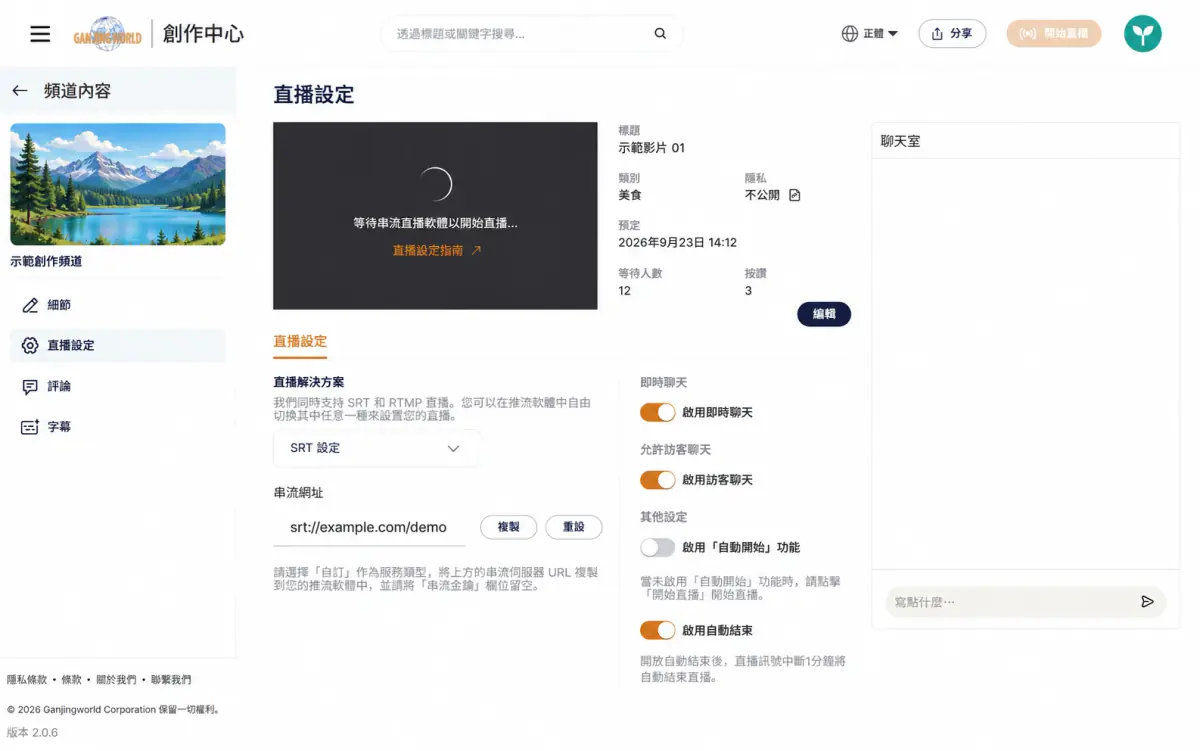
Task: Click the 2026年9月23日 14:12 schedule text
Action: (678, 243)
